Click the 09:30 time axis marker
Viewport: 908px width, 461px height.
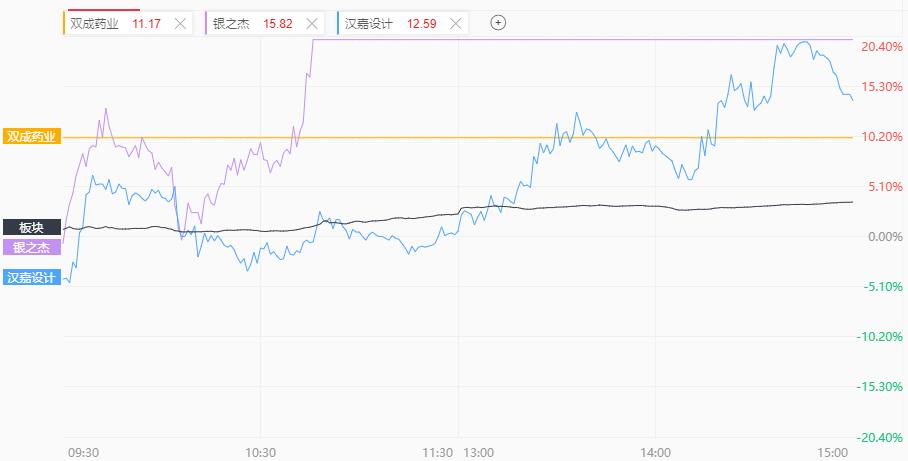coord(83,452)
